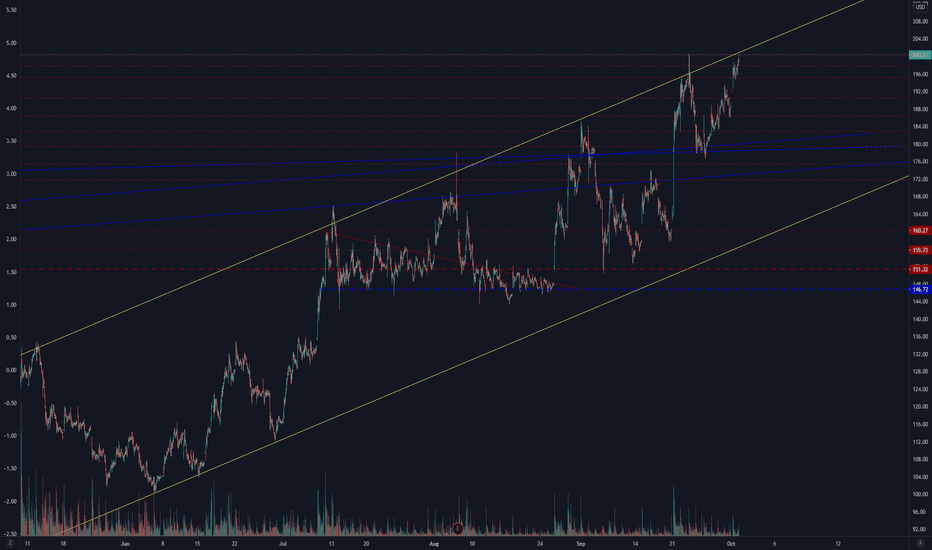Select the red 160.27 price line label
The height and width of the screenshot is (550, 932).
click(920, 230)
